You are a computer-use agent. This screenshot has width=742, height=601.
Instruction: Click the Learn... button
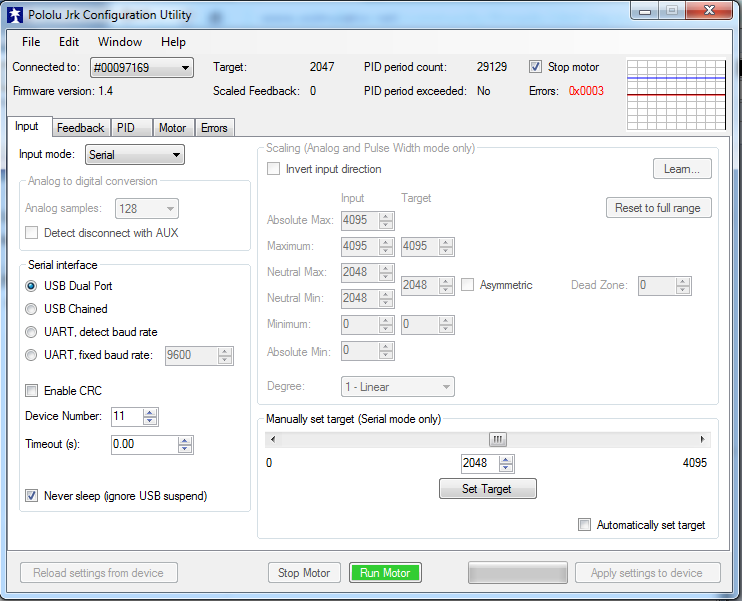coord(682,169)
